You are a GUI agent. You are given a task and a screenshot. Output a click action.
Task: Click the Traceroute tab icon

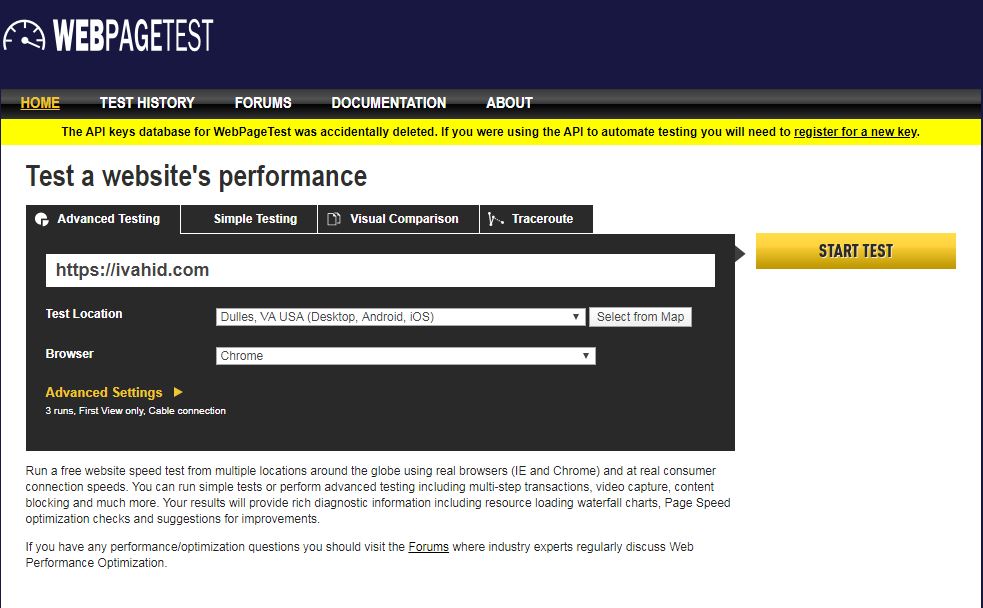(496, 219)
